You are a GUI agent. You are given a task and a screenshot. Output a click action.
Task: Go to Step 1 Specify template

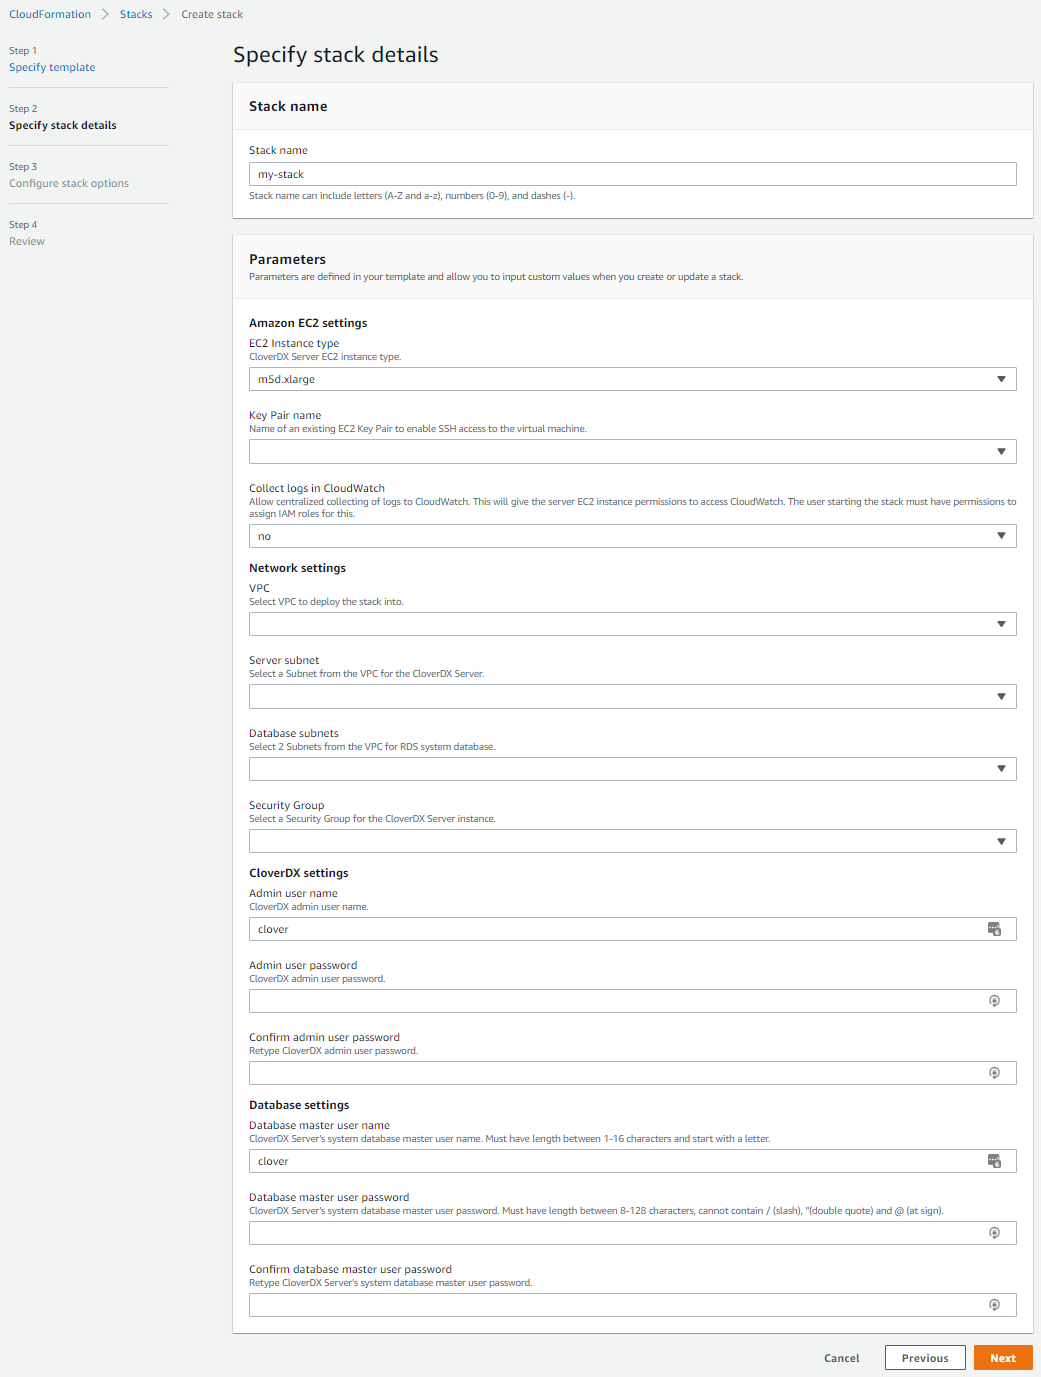click(x=52, y=67)
